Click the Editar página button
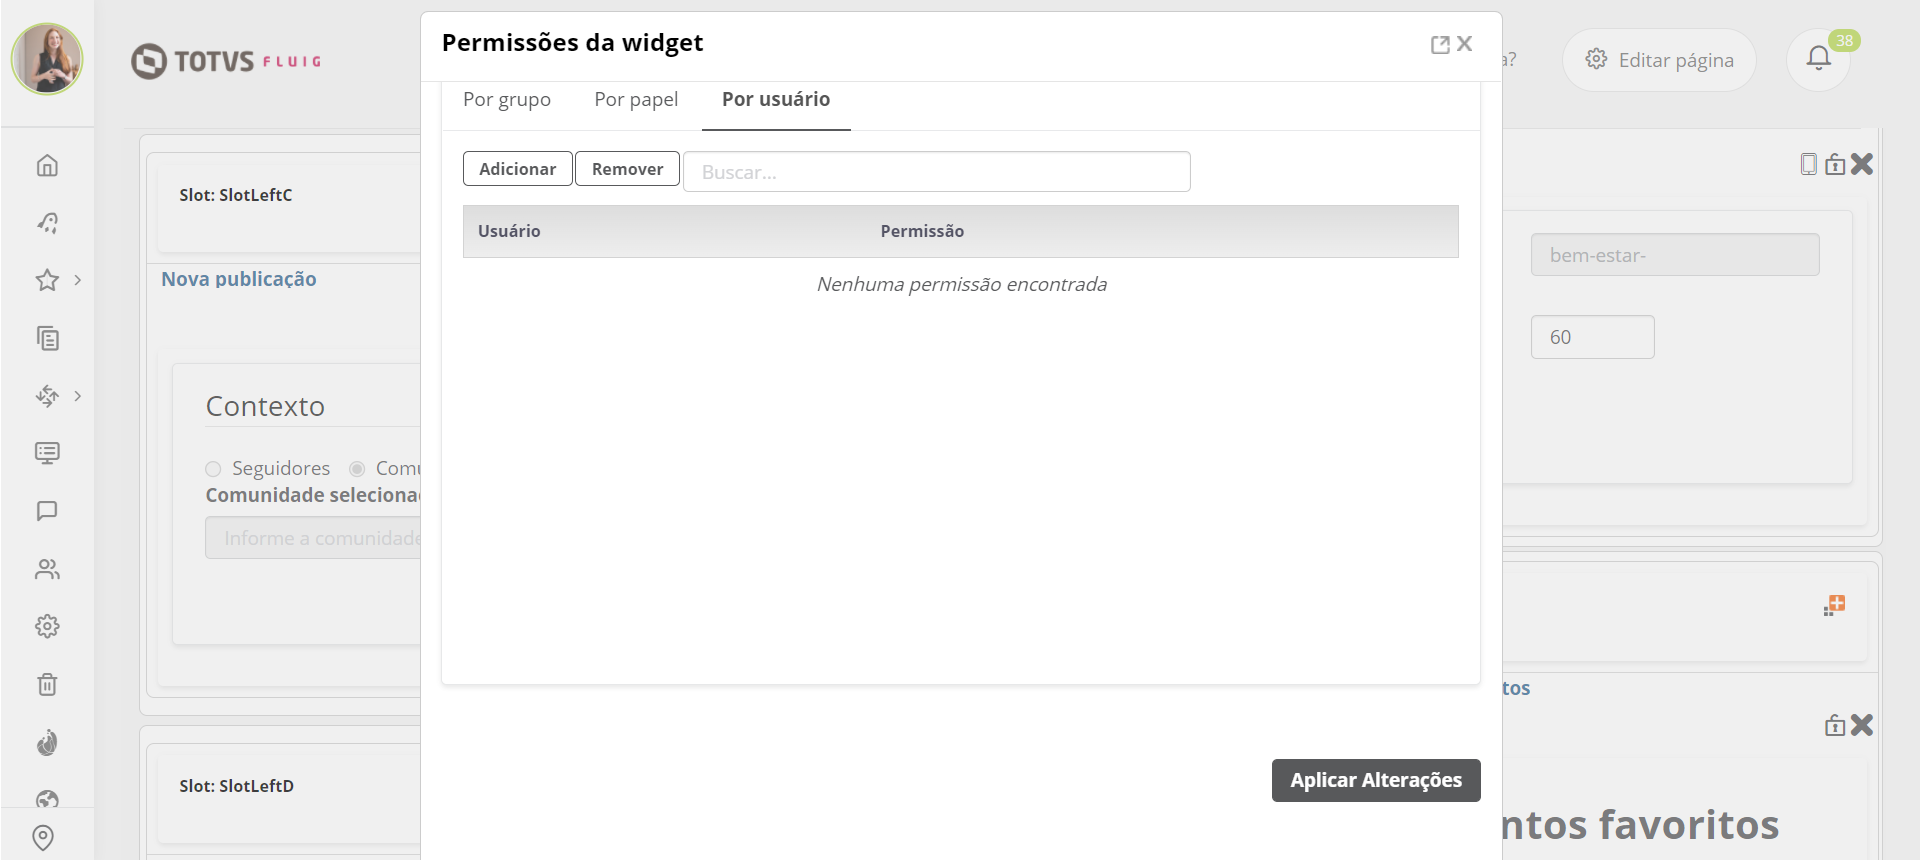Viewport: 1920px width, 860px height. (x=1659, y=60)
